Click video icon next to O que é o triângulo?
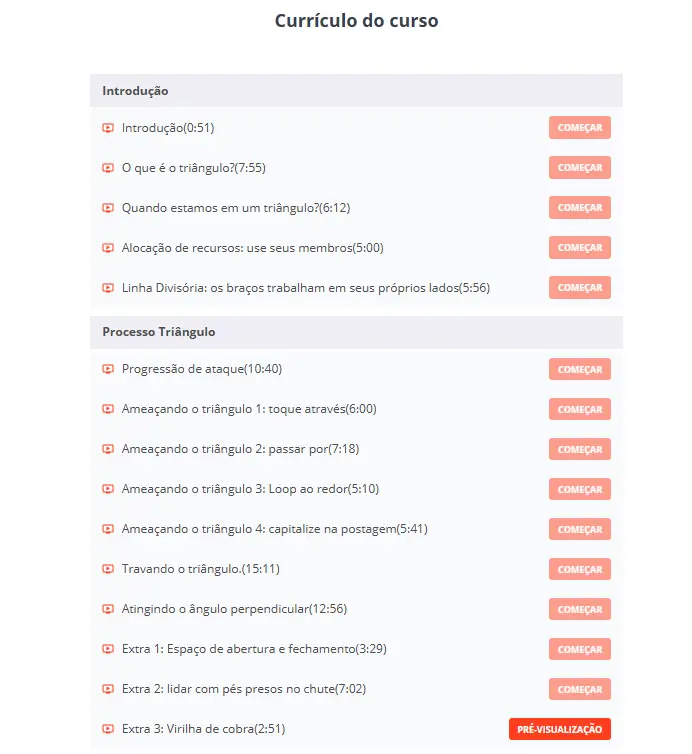The height and width of the screenshot is (754, 692). 108,168
